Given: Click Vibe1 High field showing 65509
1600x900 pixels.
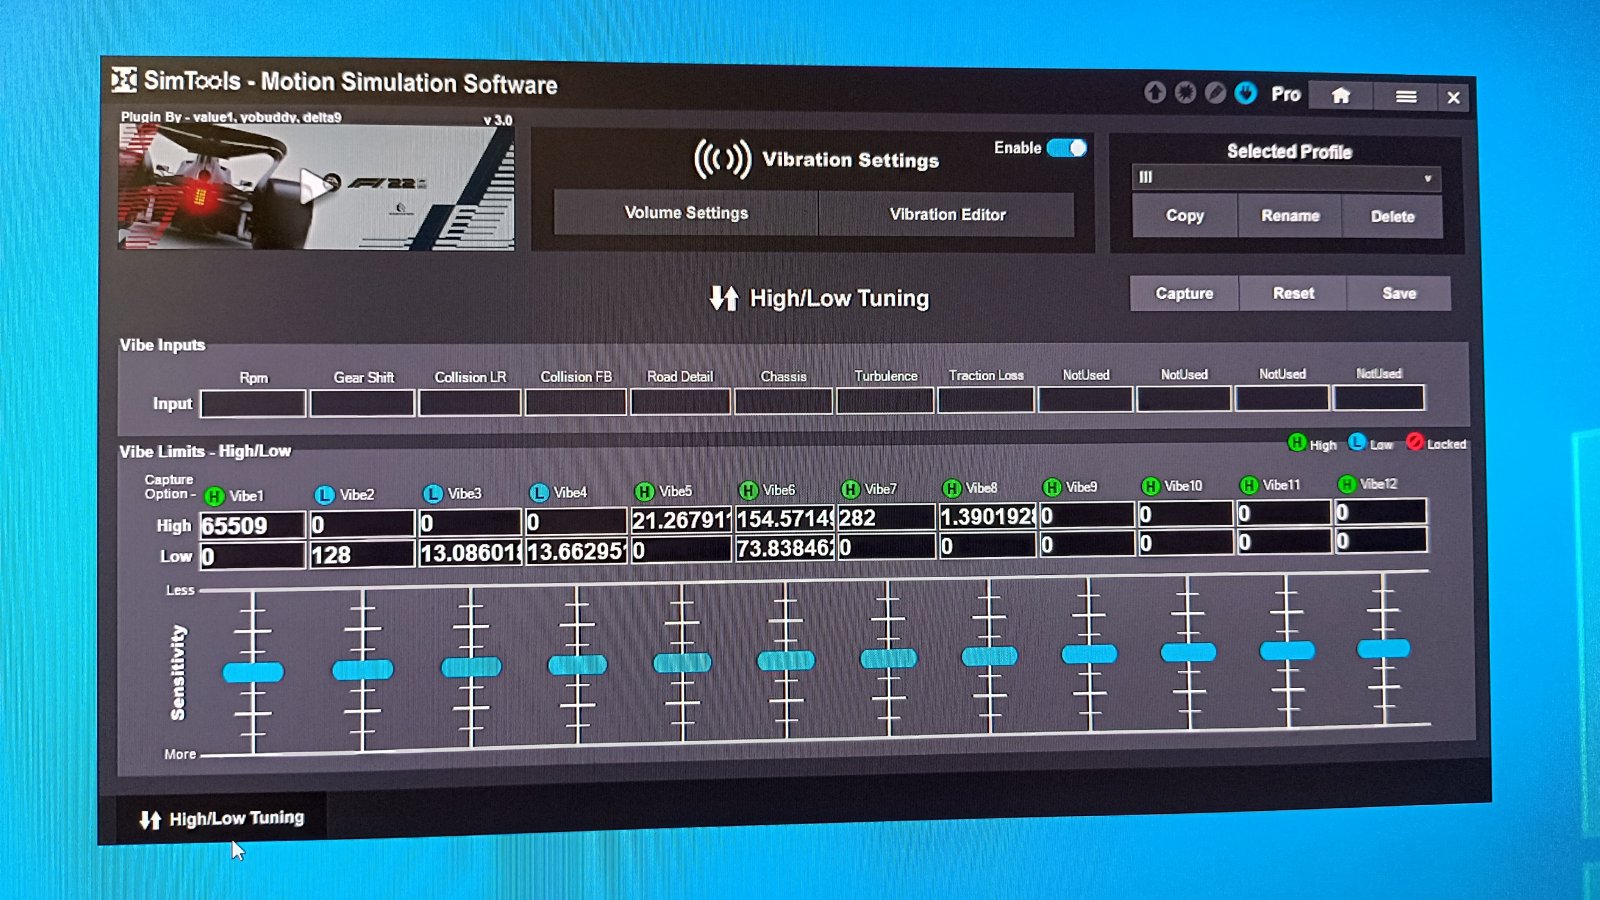Looking at the screenshot, I should point(253,526).
